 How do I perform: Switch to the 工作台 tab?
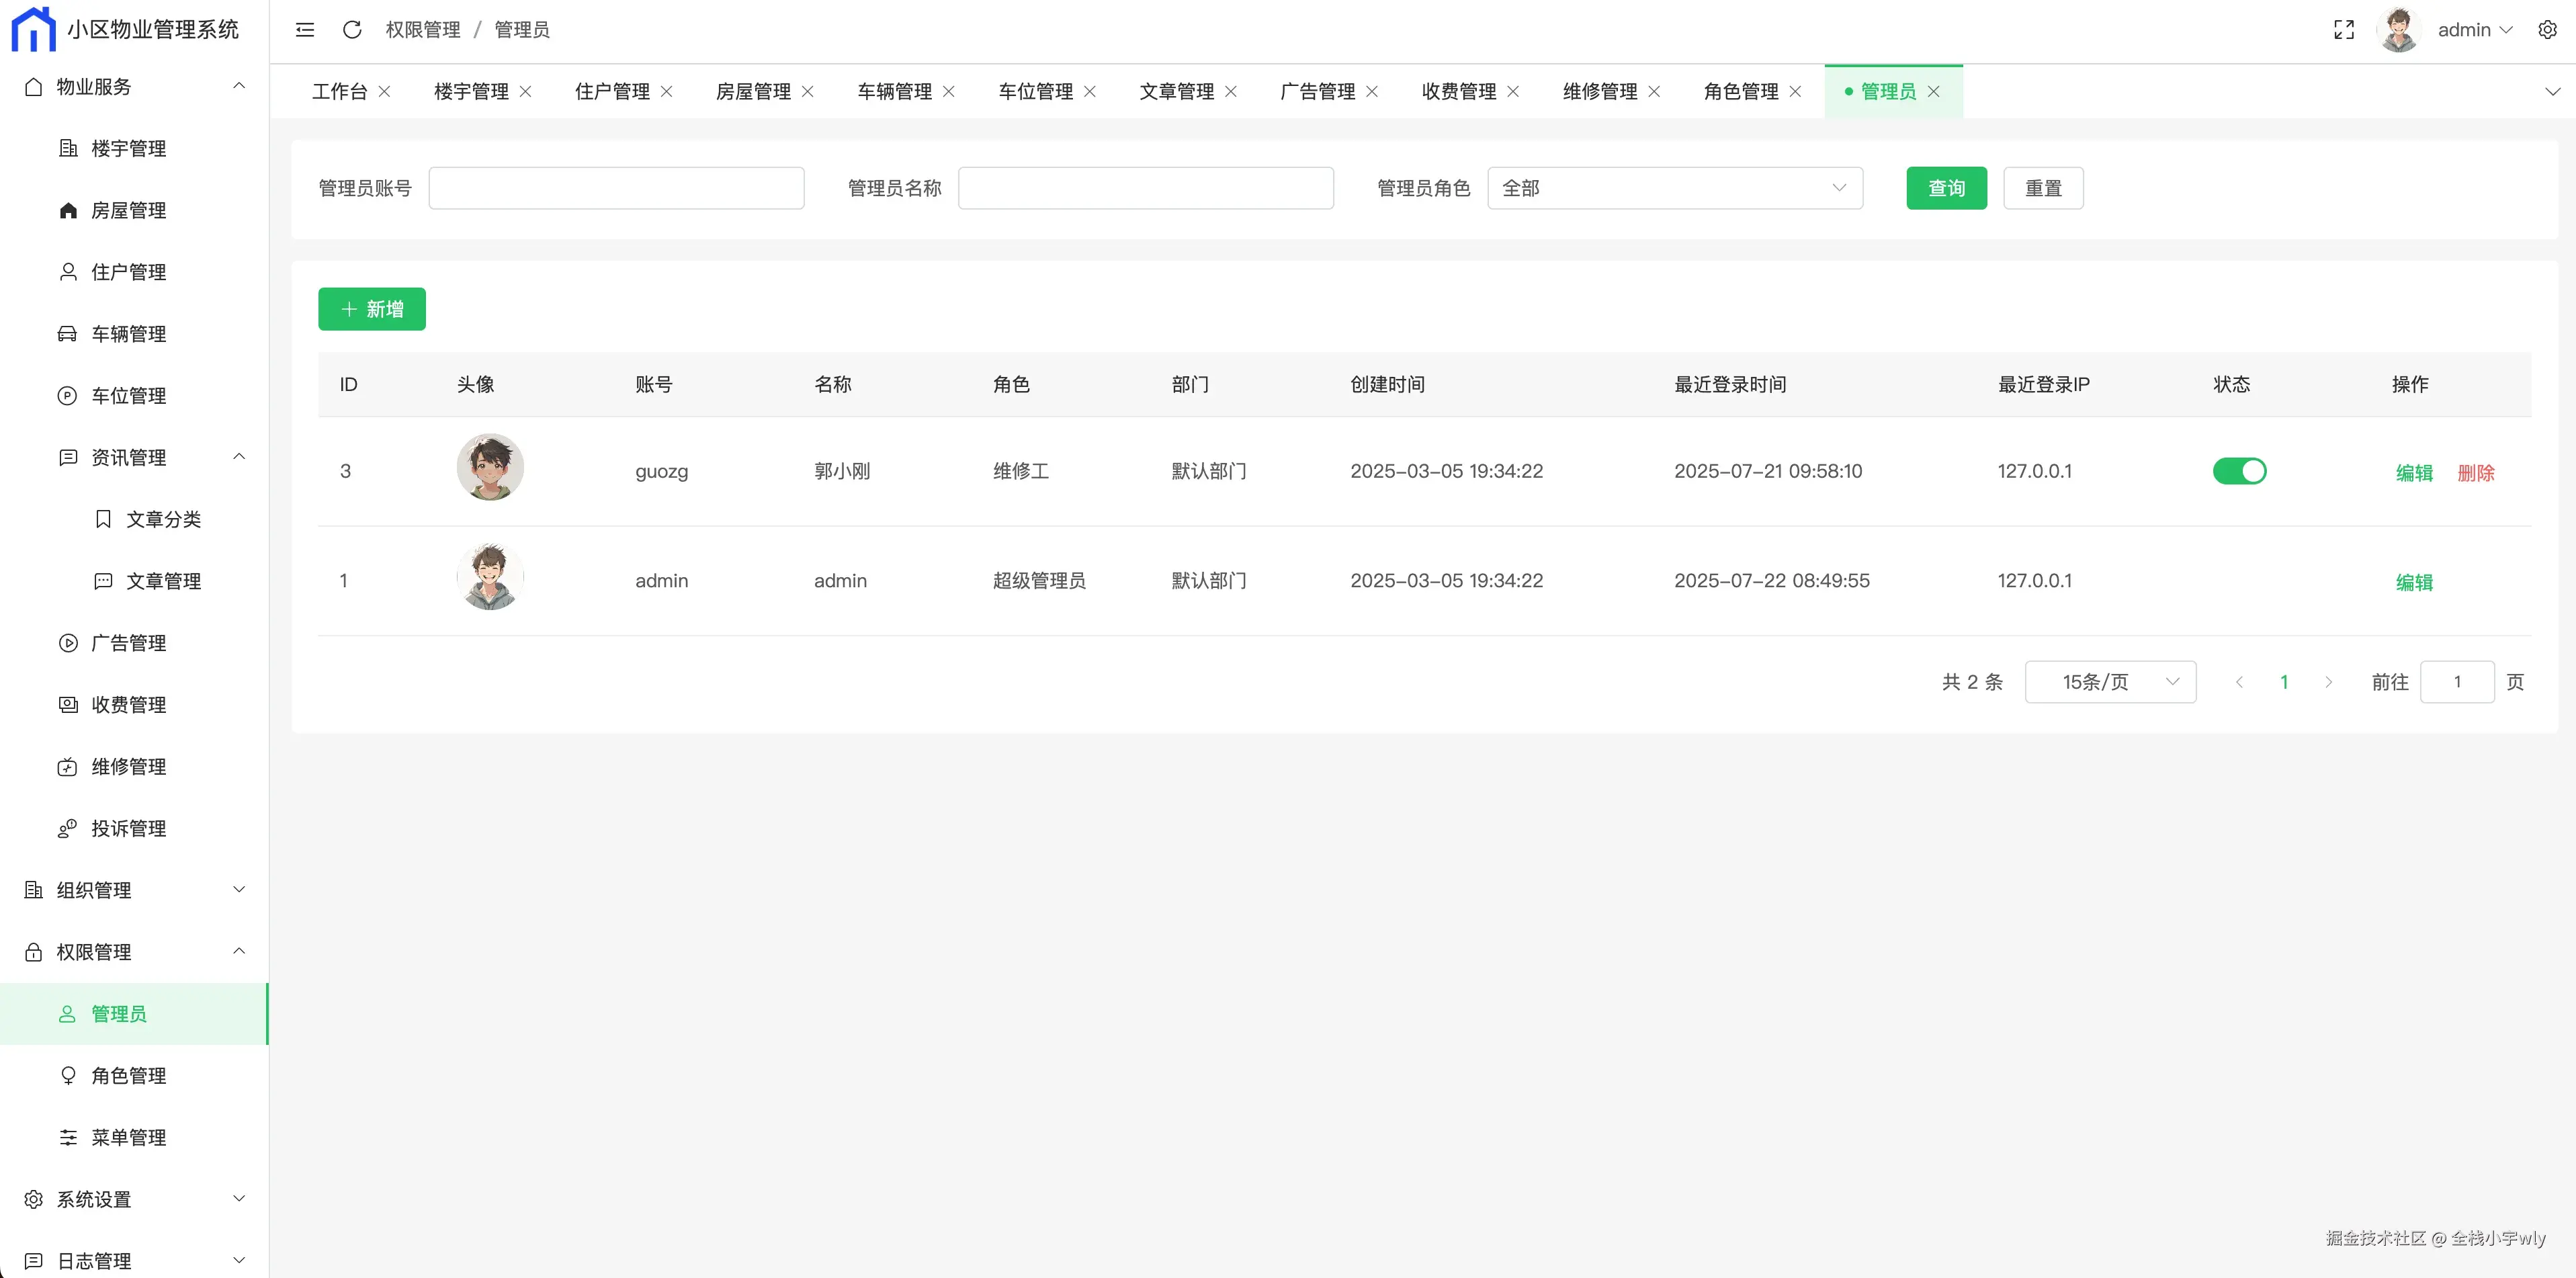pos(339,92)
